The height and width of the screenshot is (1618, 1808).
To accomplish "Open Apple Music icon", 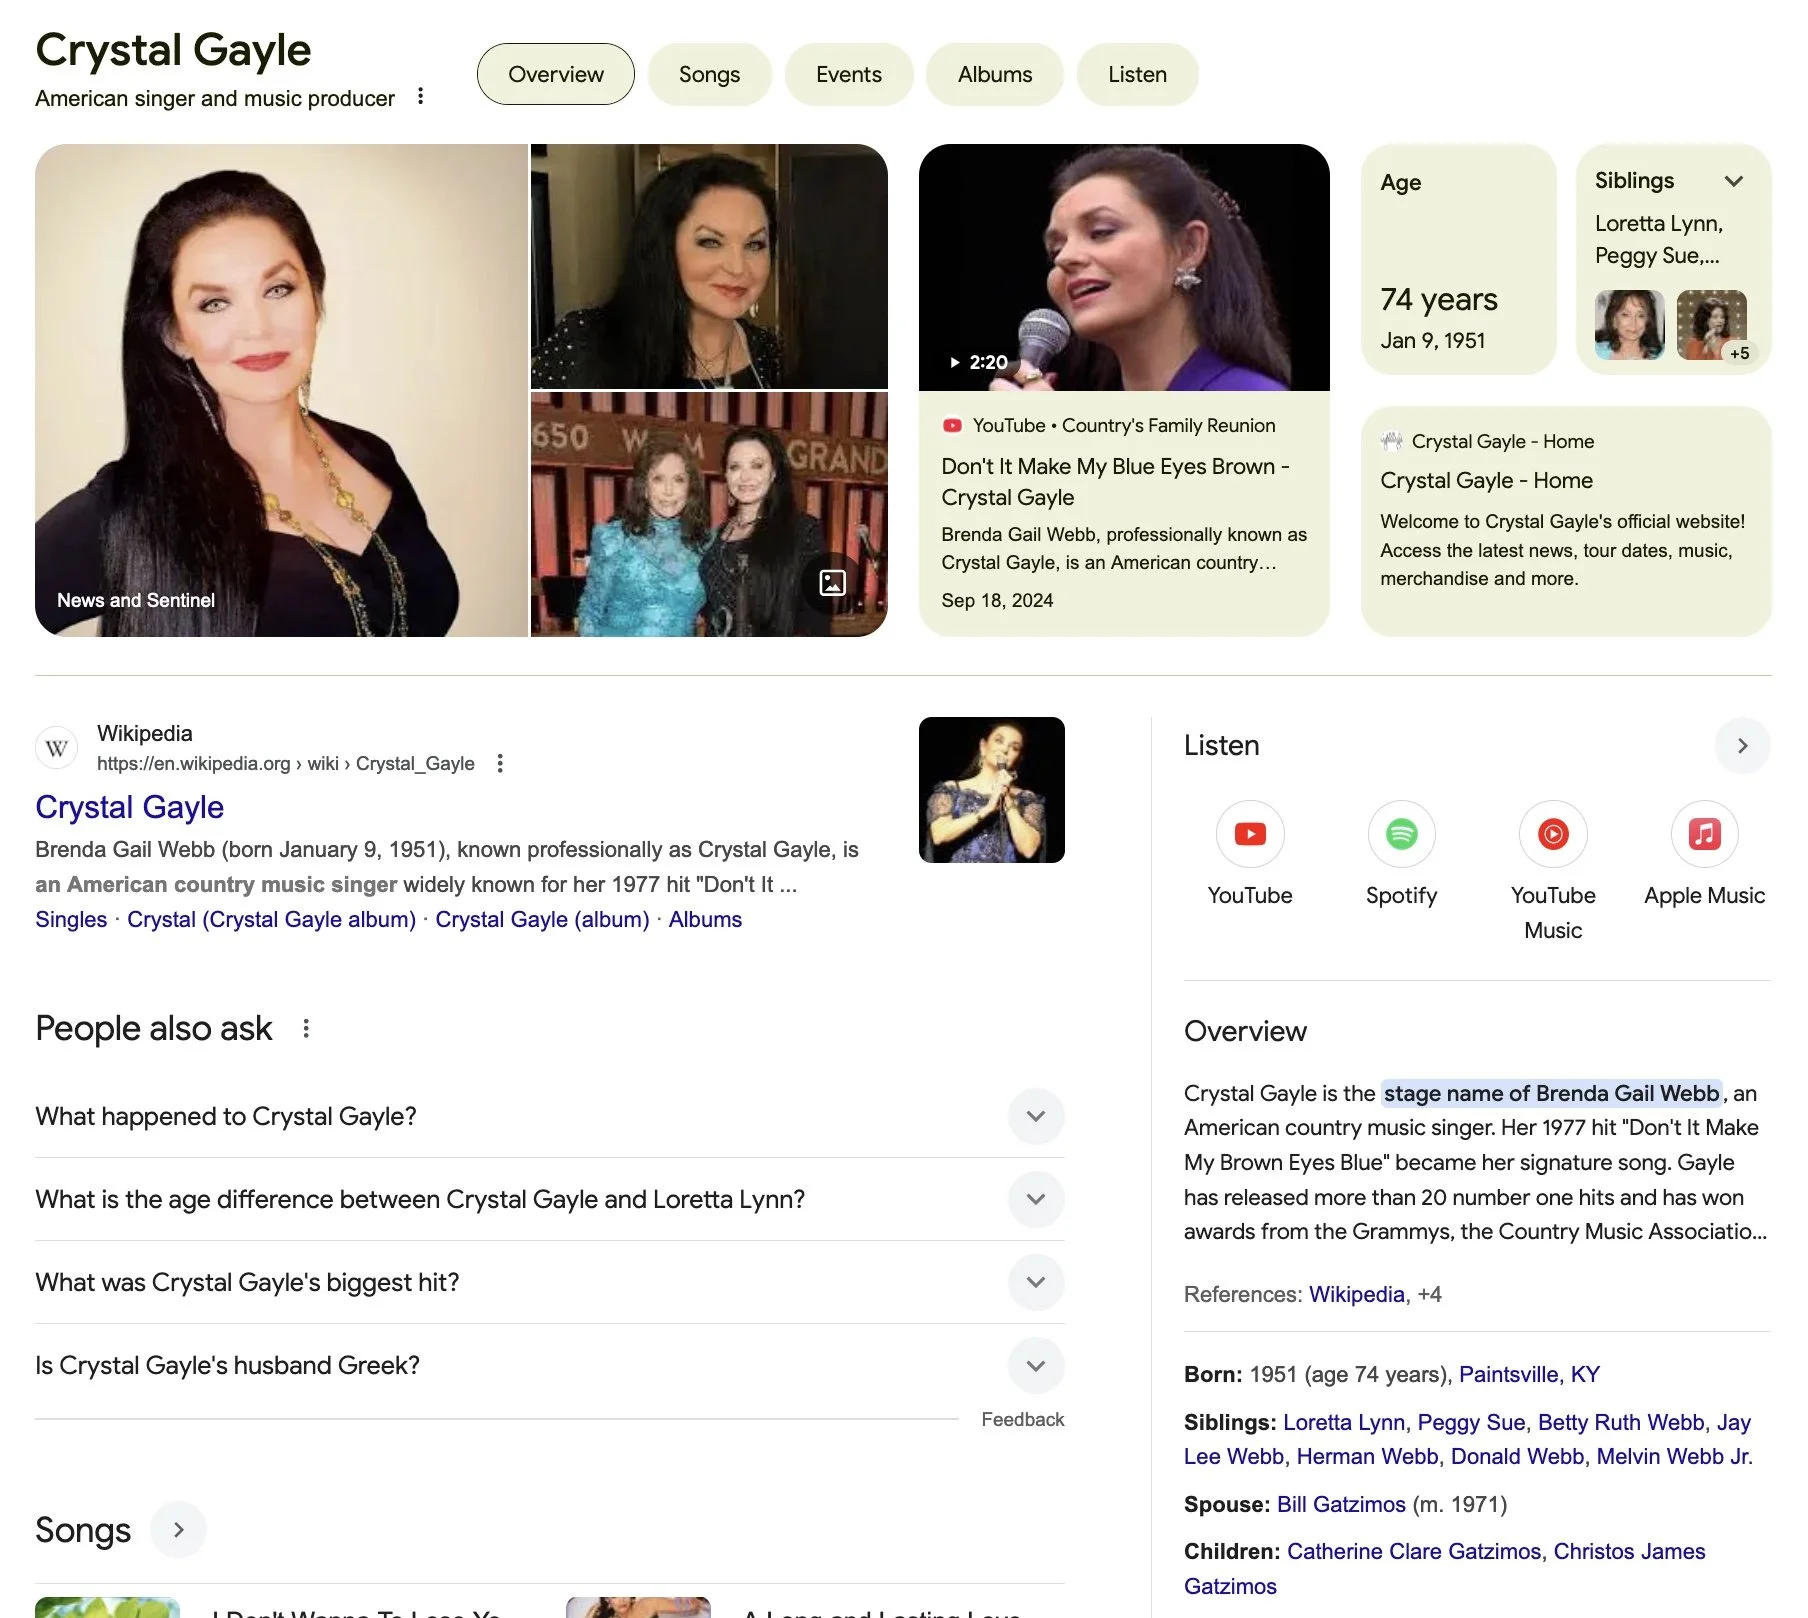I will pos(1704,834).
